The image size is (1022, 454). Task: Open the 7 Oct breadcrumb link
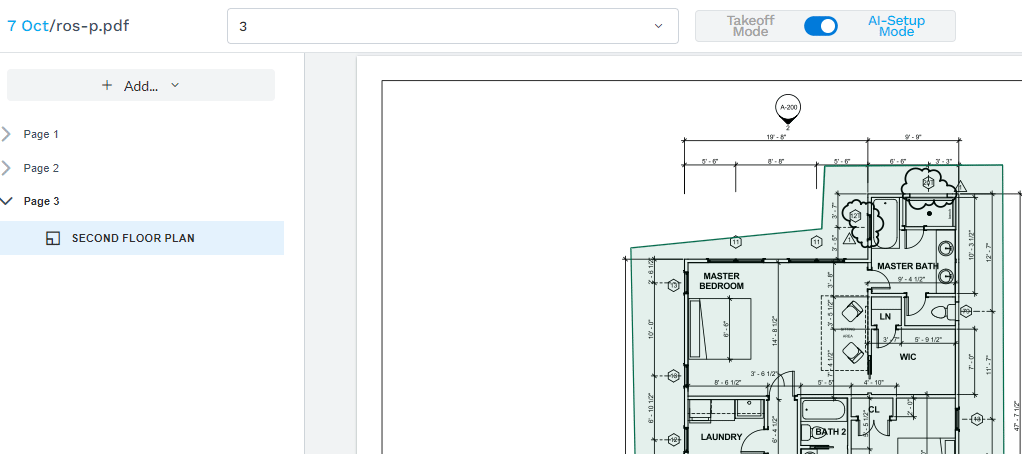(26, 26)
